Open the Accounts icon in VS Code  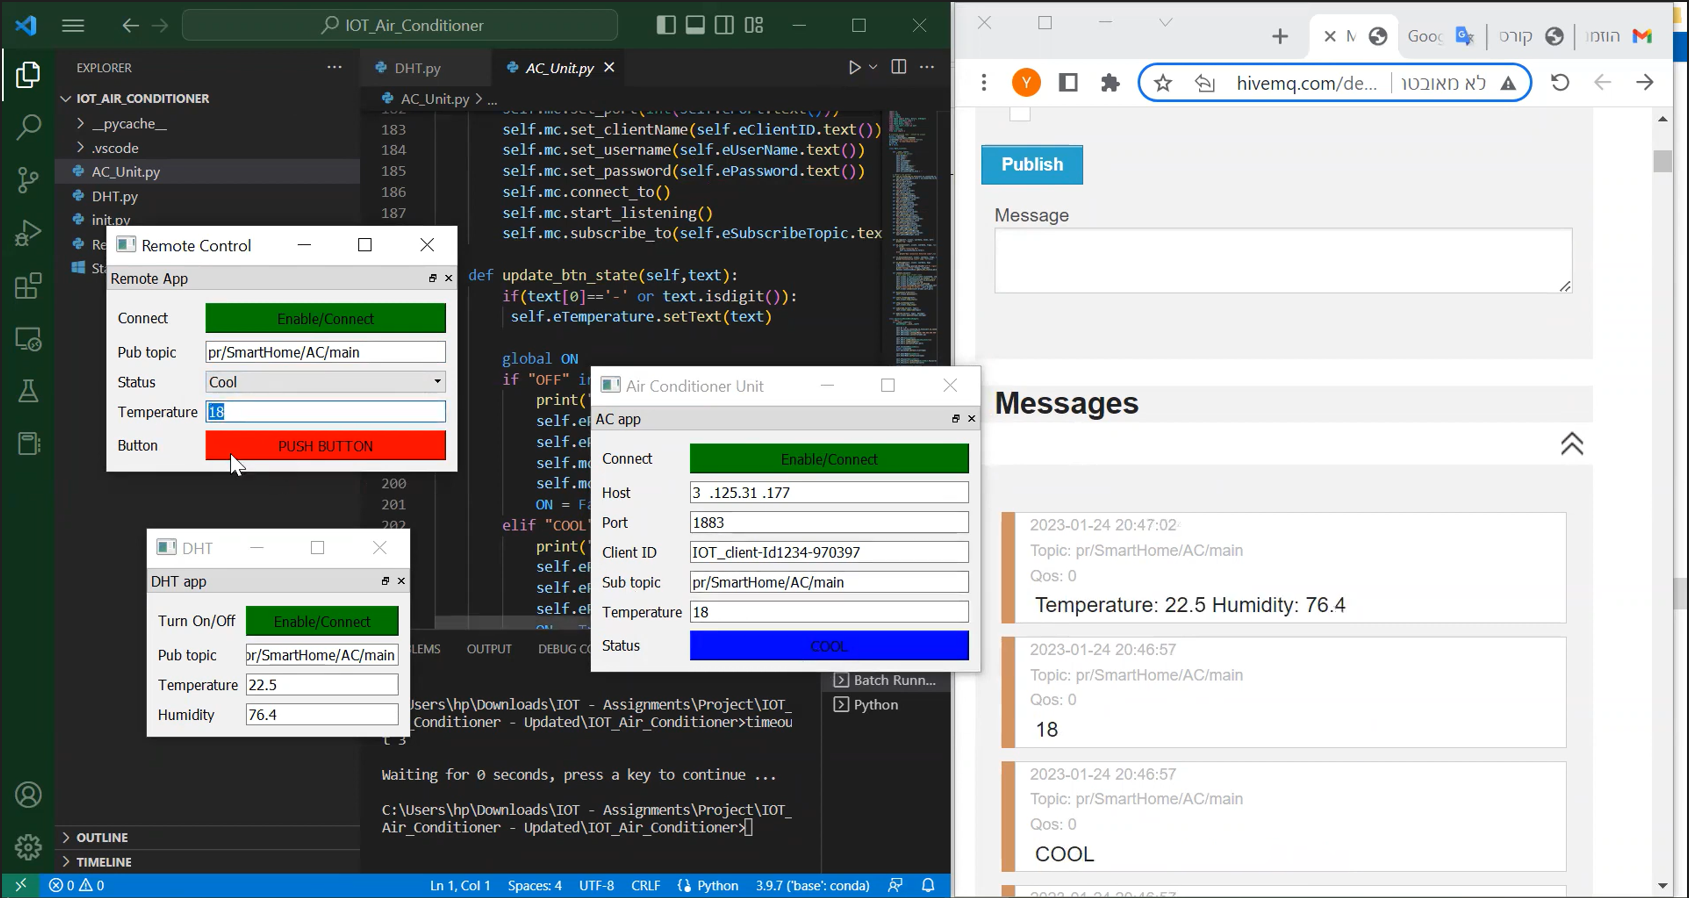[x=28, y=795]
